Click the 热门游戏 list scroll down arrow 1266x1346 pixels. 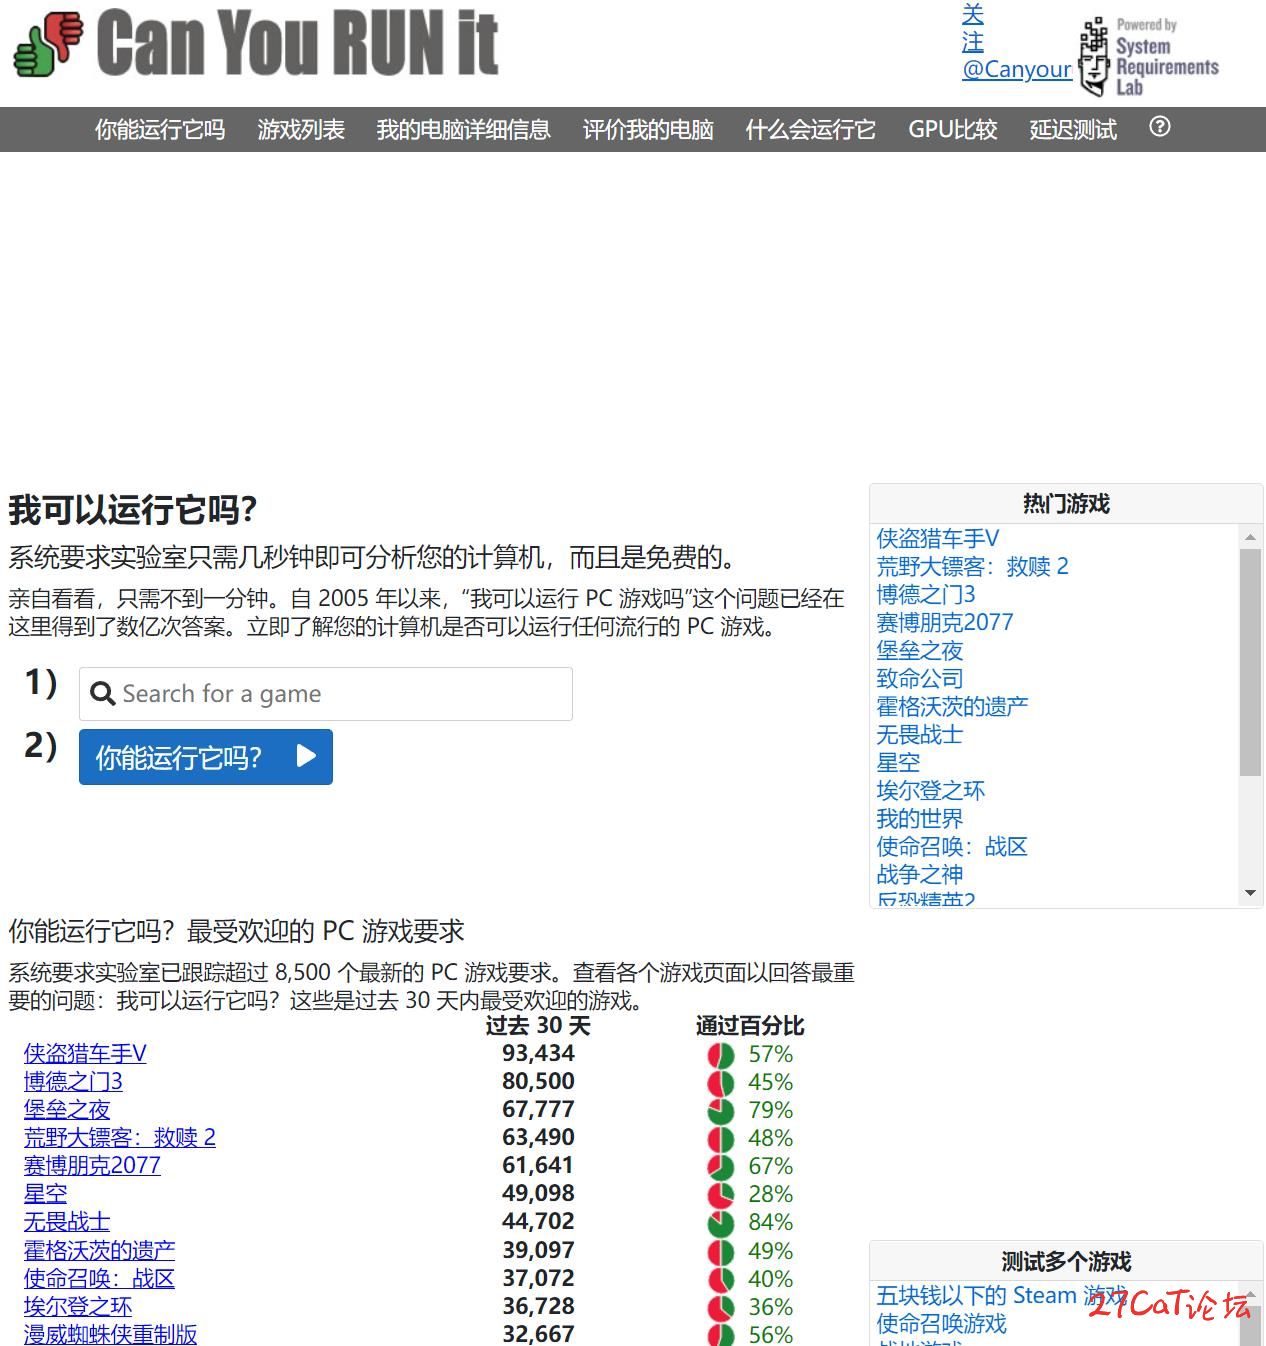coord(1250,893)
